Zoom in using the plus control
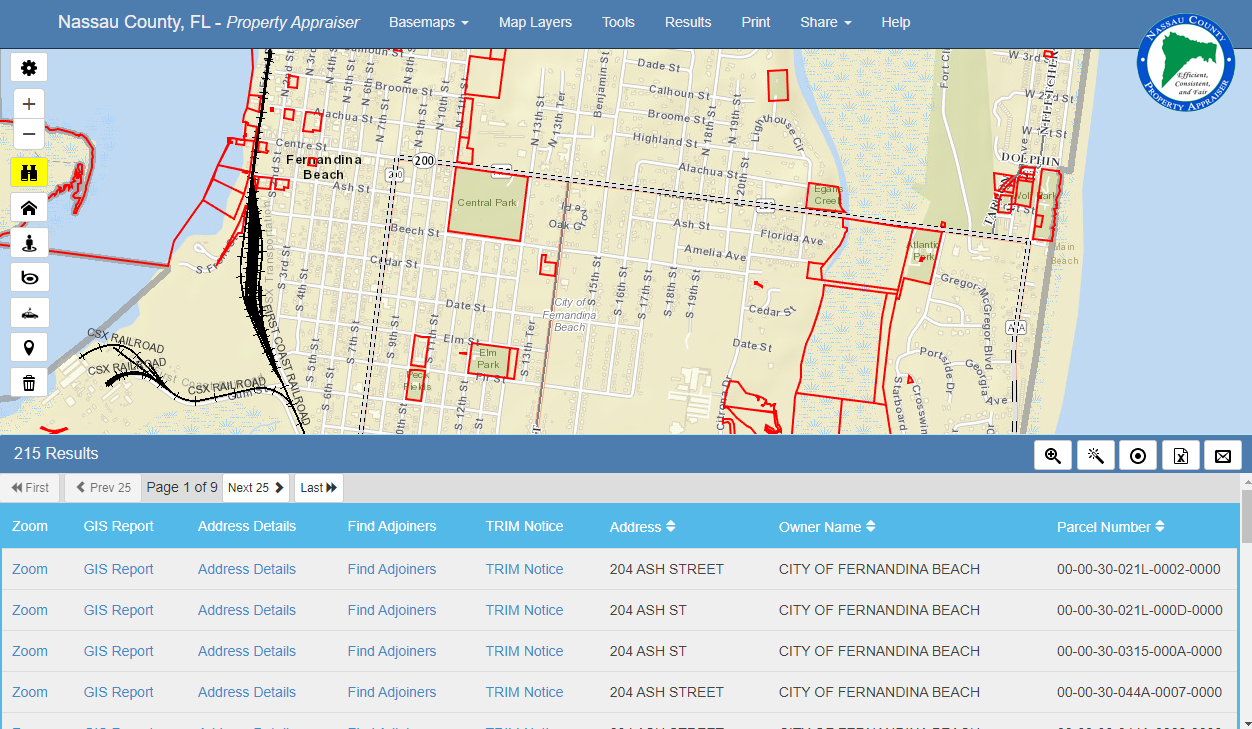The image size is (1252, 729). click(28, 103)
